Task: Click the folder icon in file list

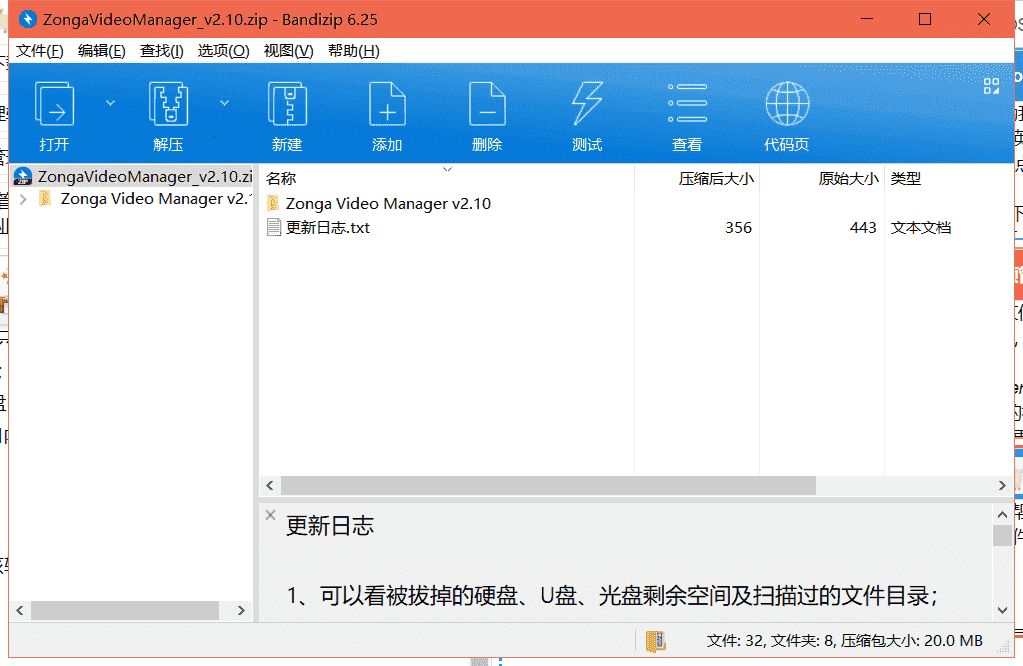Action: coord(273,204)
